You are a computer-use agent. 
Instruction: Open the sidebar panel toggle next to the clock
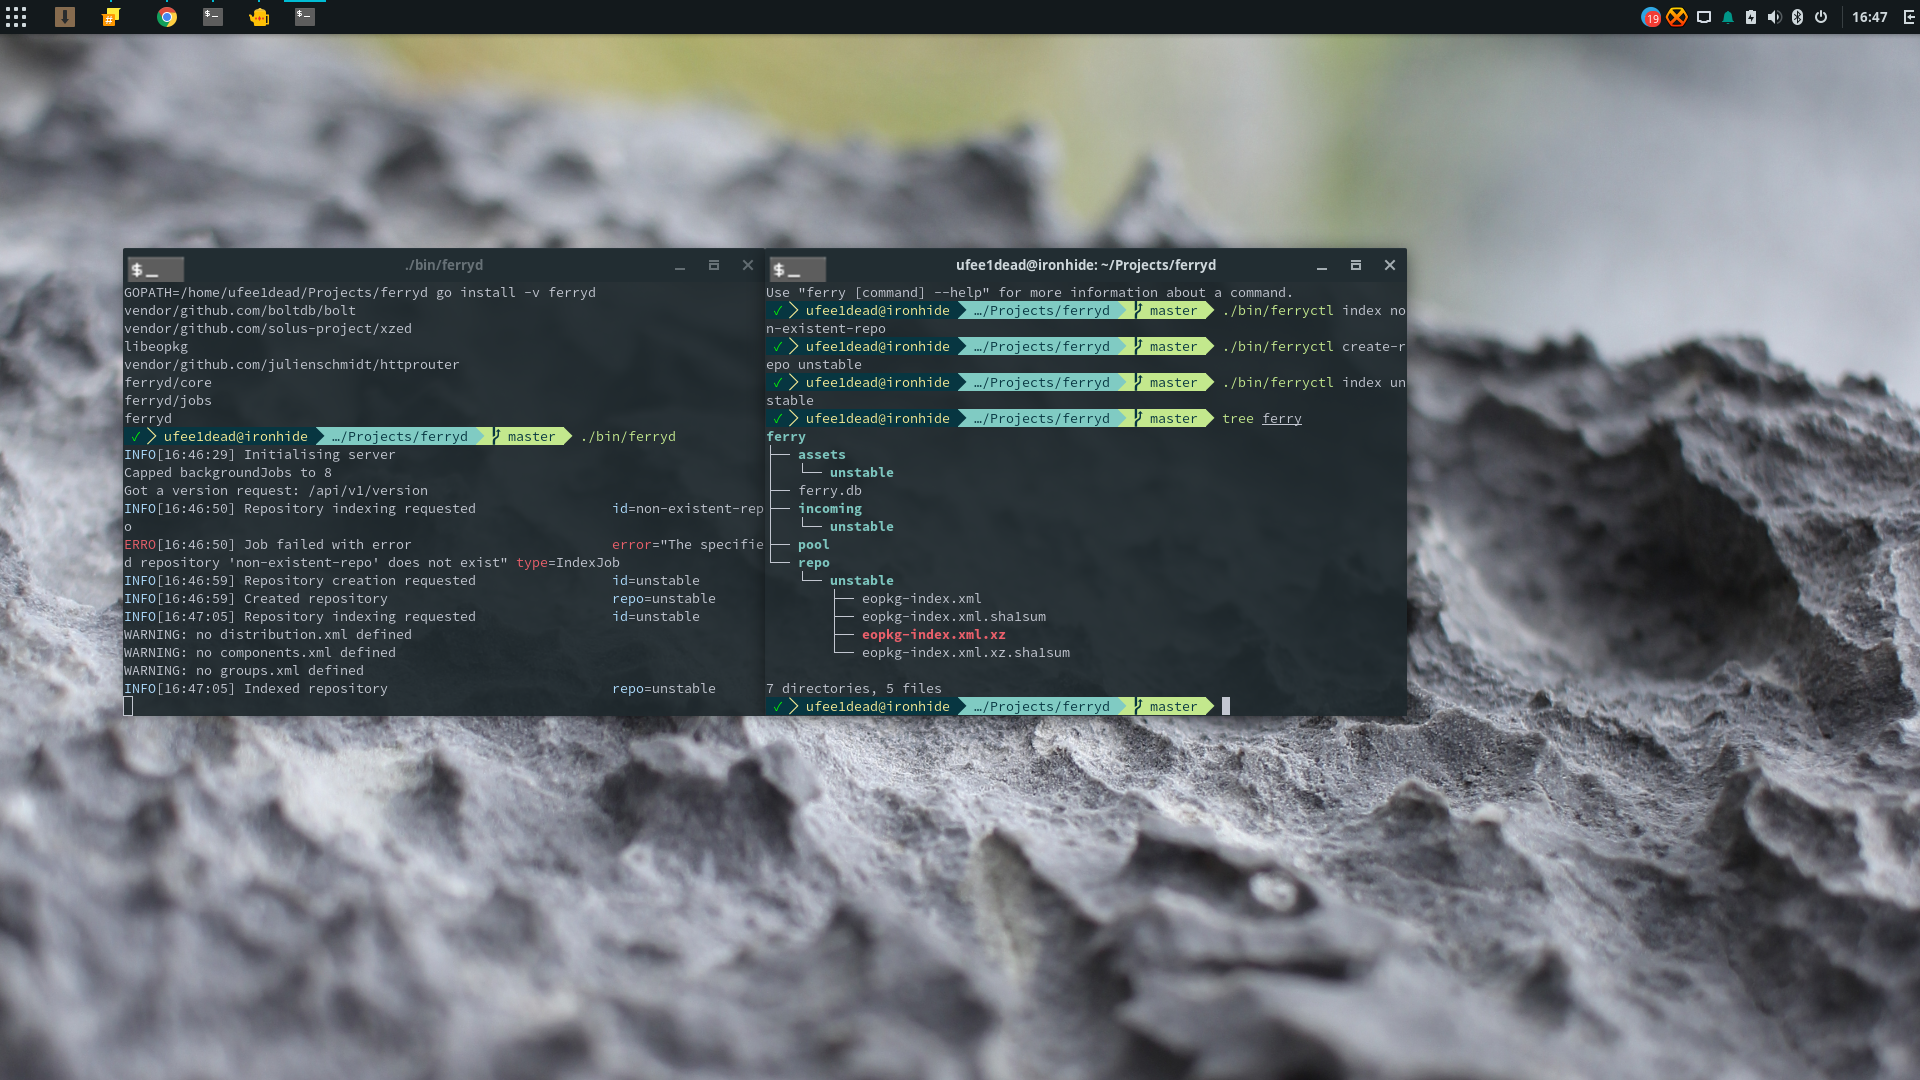(1909, 17)
